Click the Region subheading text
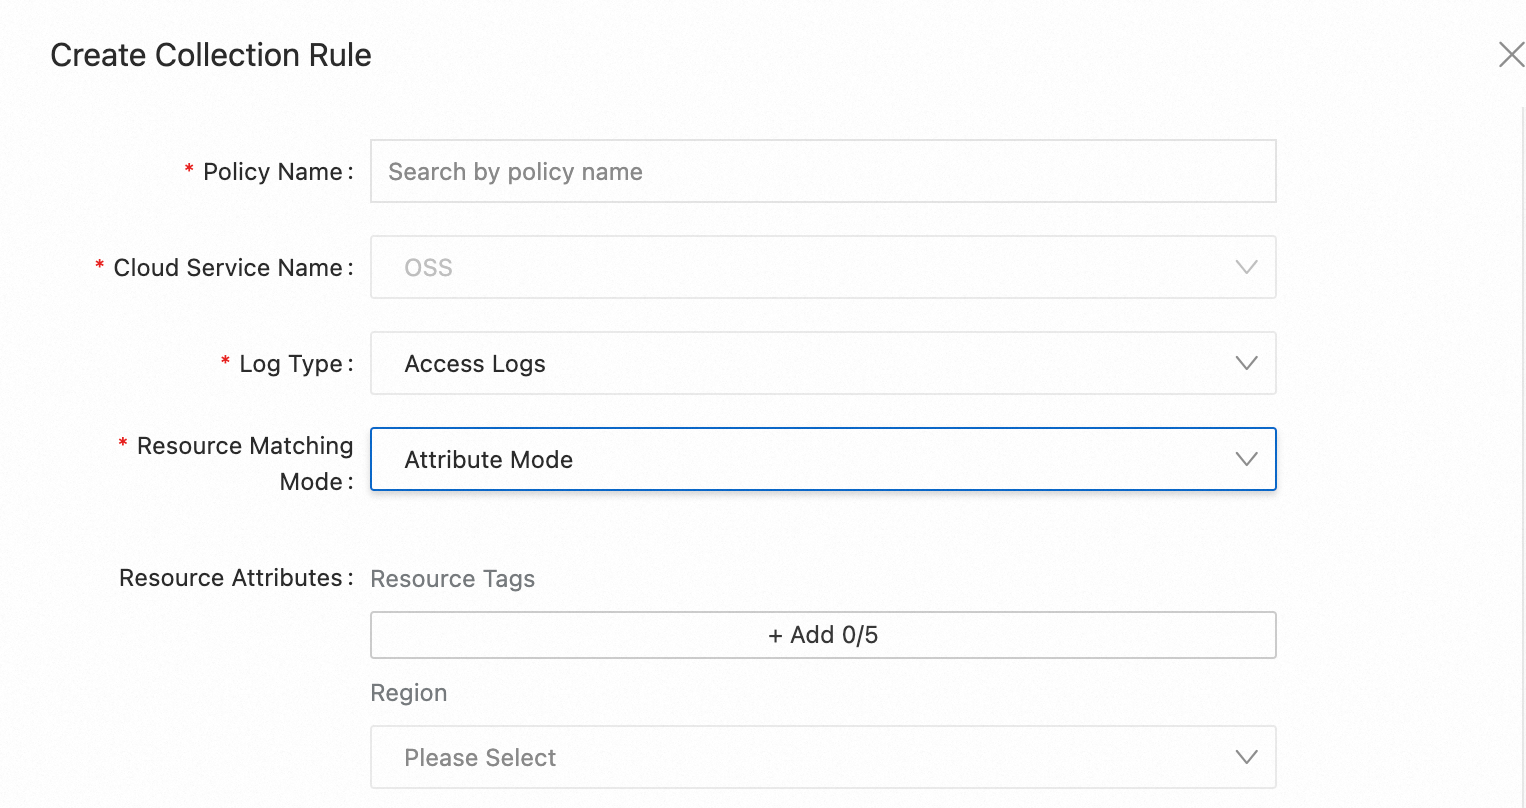 point(408,693)
